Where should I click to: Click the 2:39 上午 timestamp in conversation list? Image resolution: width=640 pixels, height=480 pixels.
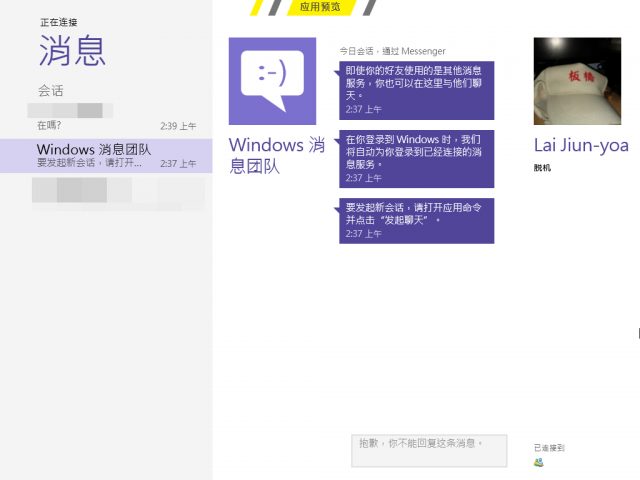[x=178, y=126]
